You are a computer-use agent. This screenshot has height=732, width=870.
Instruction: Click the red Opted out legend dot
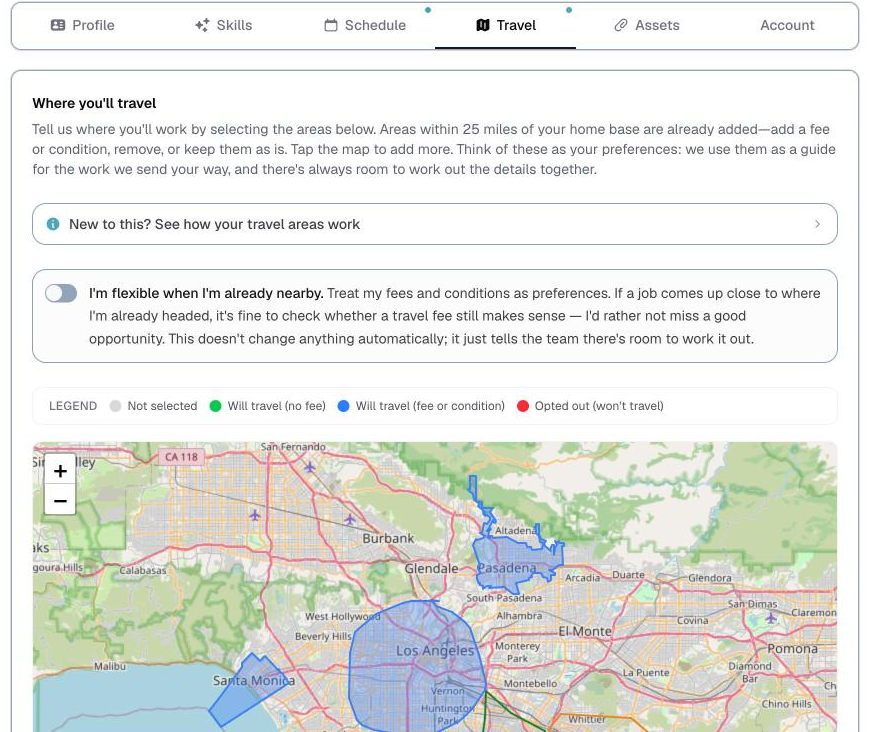523,406
